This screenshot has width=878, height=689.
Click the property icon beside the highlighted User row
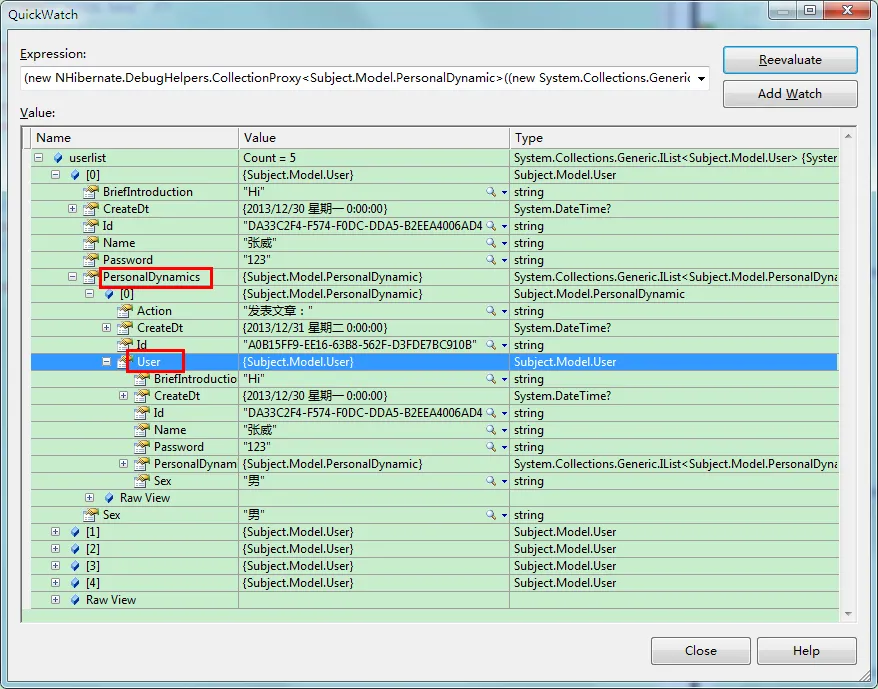pyautogui.click(x=125, y=362)
